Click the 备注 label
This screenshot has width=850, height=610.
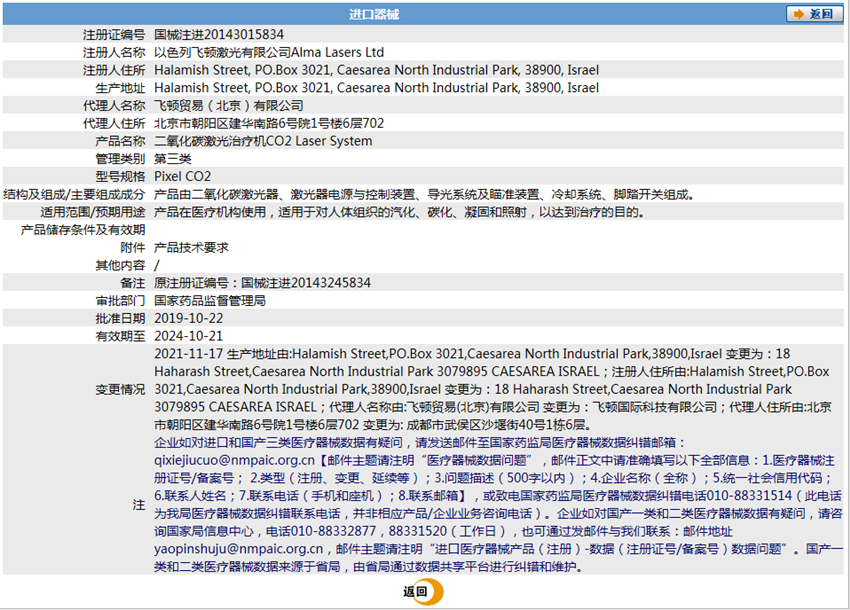click(x=133, y=283)
